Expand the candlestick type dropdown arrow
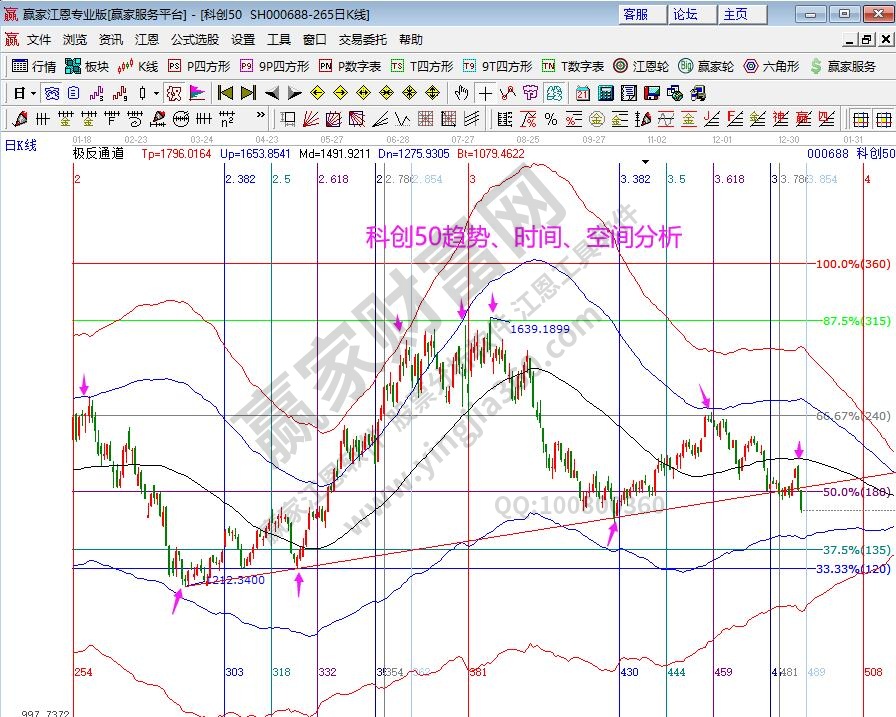This screenshot has height=717, width=896. pos(155,93)
